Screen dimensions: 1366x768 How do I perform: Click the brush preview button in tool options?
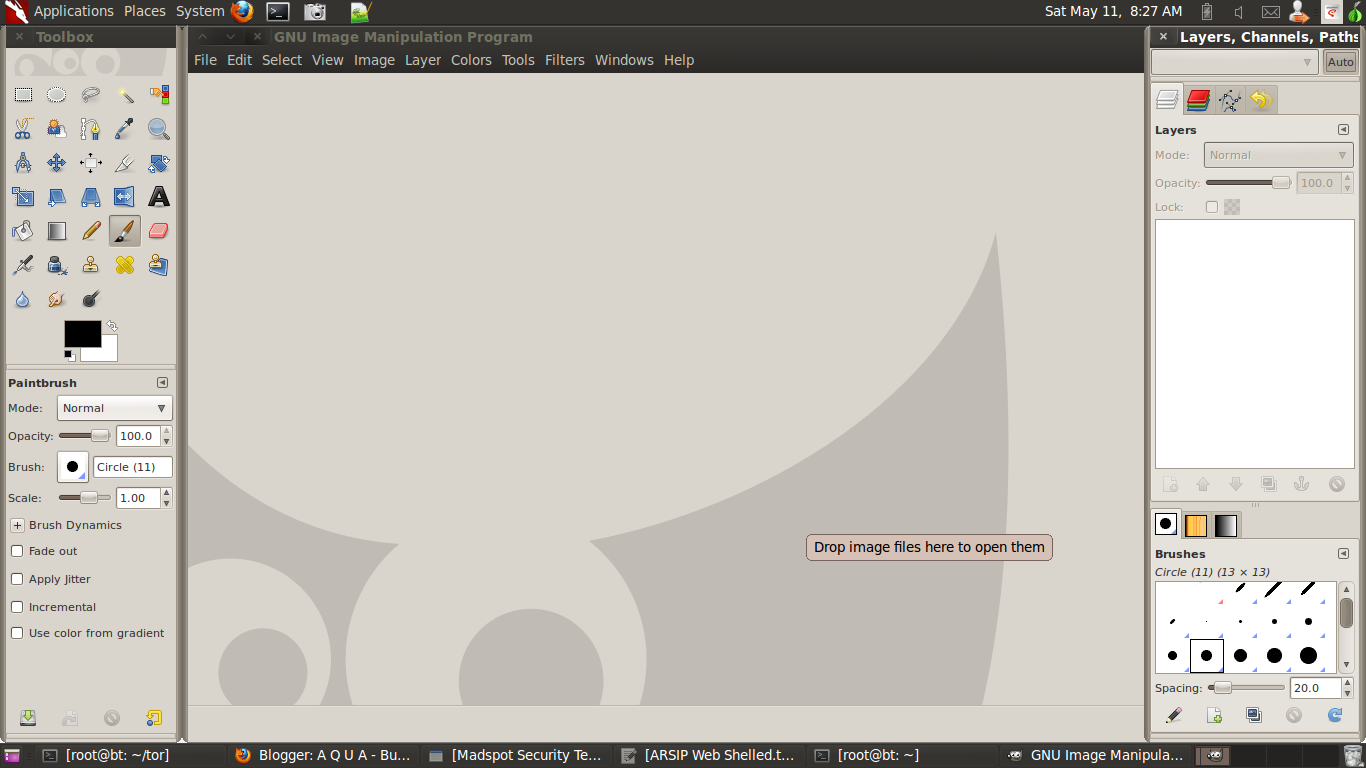[x=73, y=467]
